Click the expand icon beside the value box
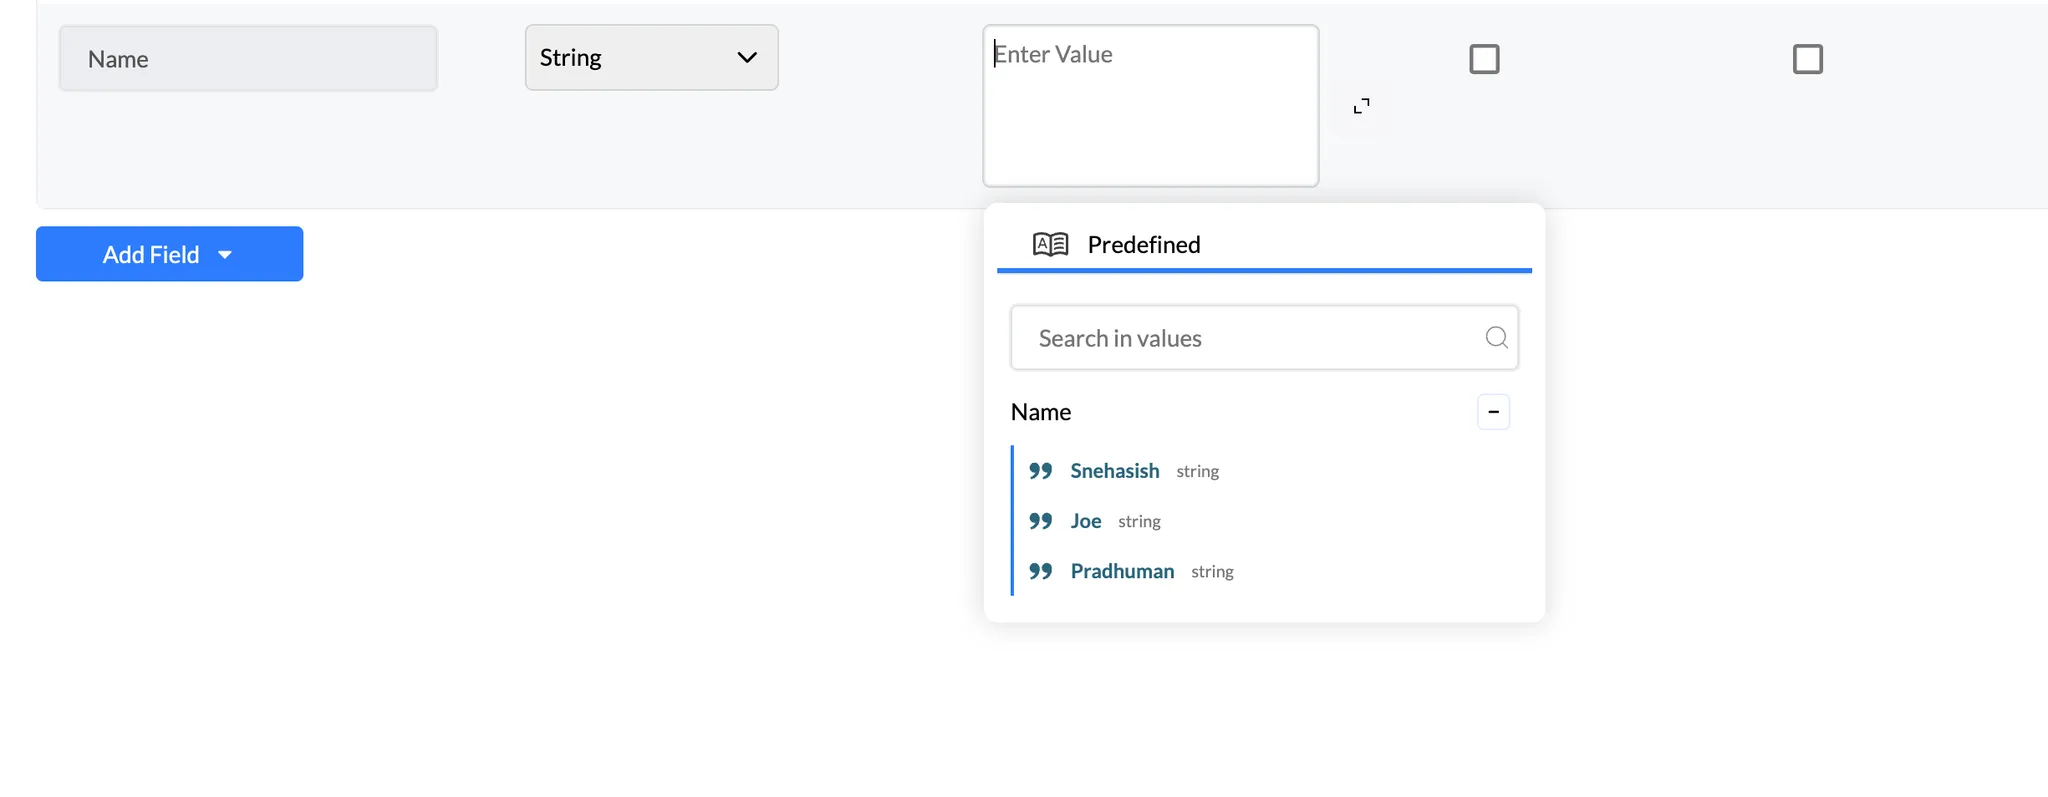Image resolution: width=2048 pixels, height=797 pixels. pos(1361,106)
